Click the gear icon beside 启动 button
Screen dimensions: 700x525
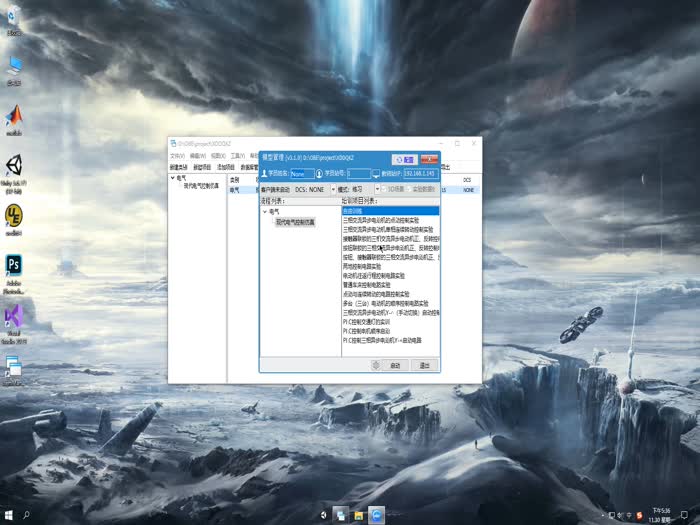coord(375,365)
